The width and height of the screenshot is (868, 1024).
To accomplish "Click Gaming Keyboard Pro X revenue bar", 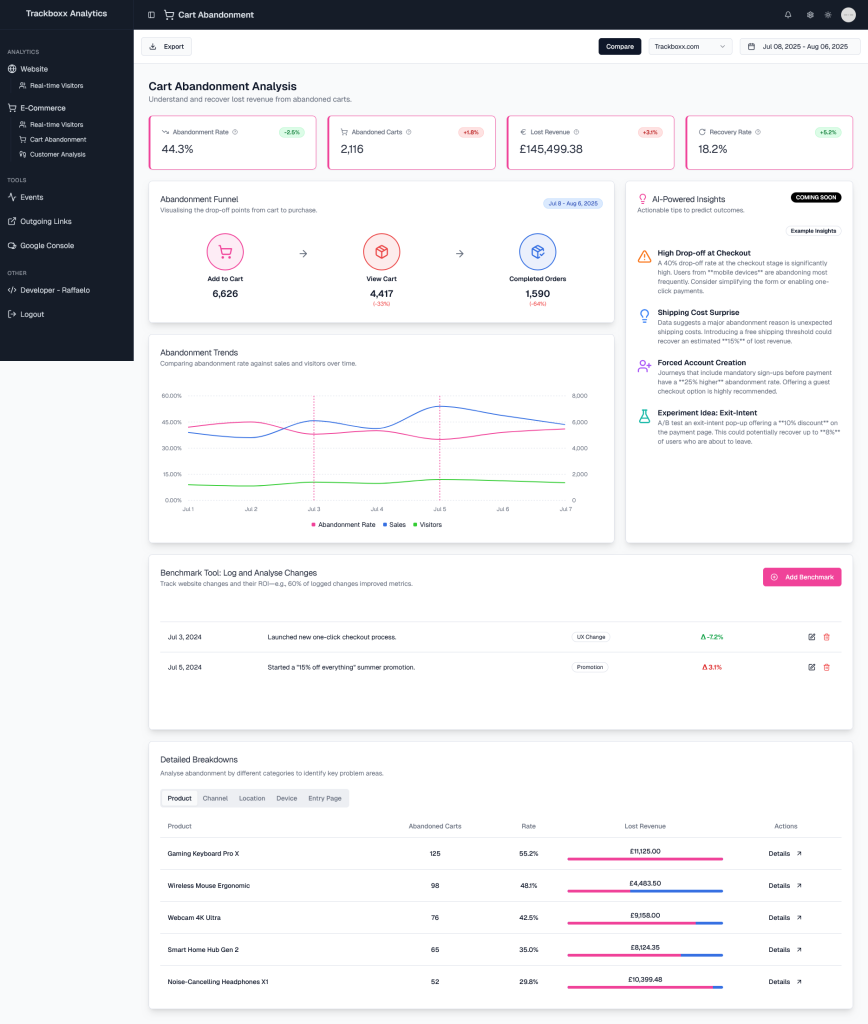I will [x=644, y=859].
